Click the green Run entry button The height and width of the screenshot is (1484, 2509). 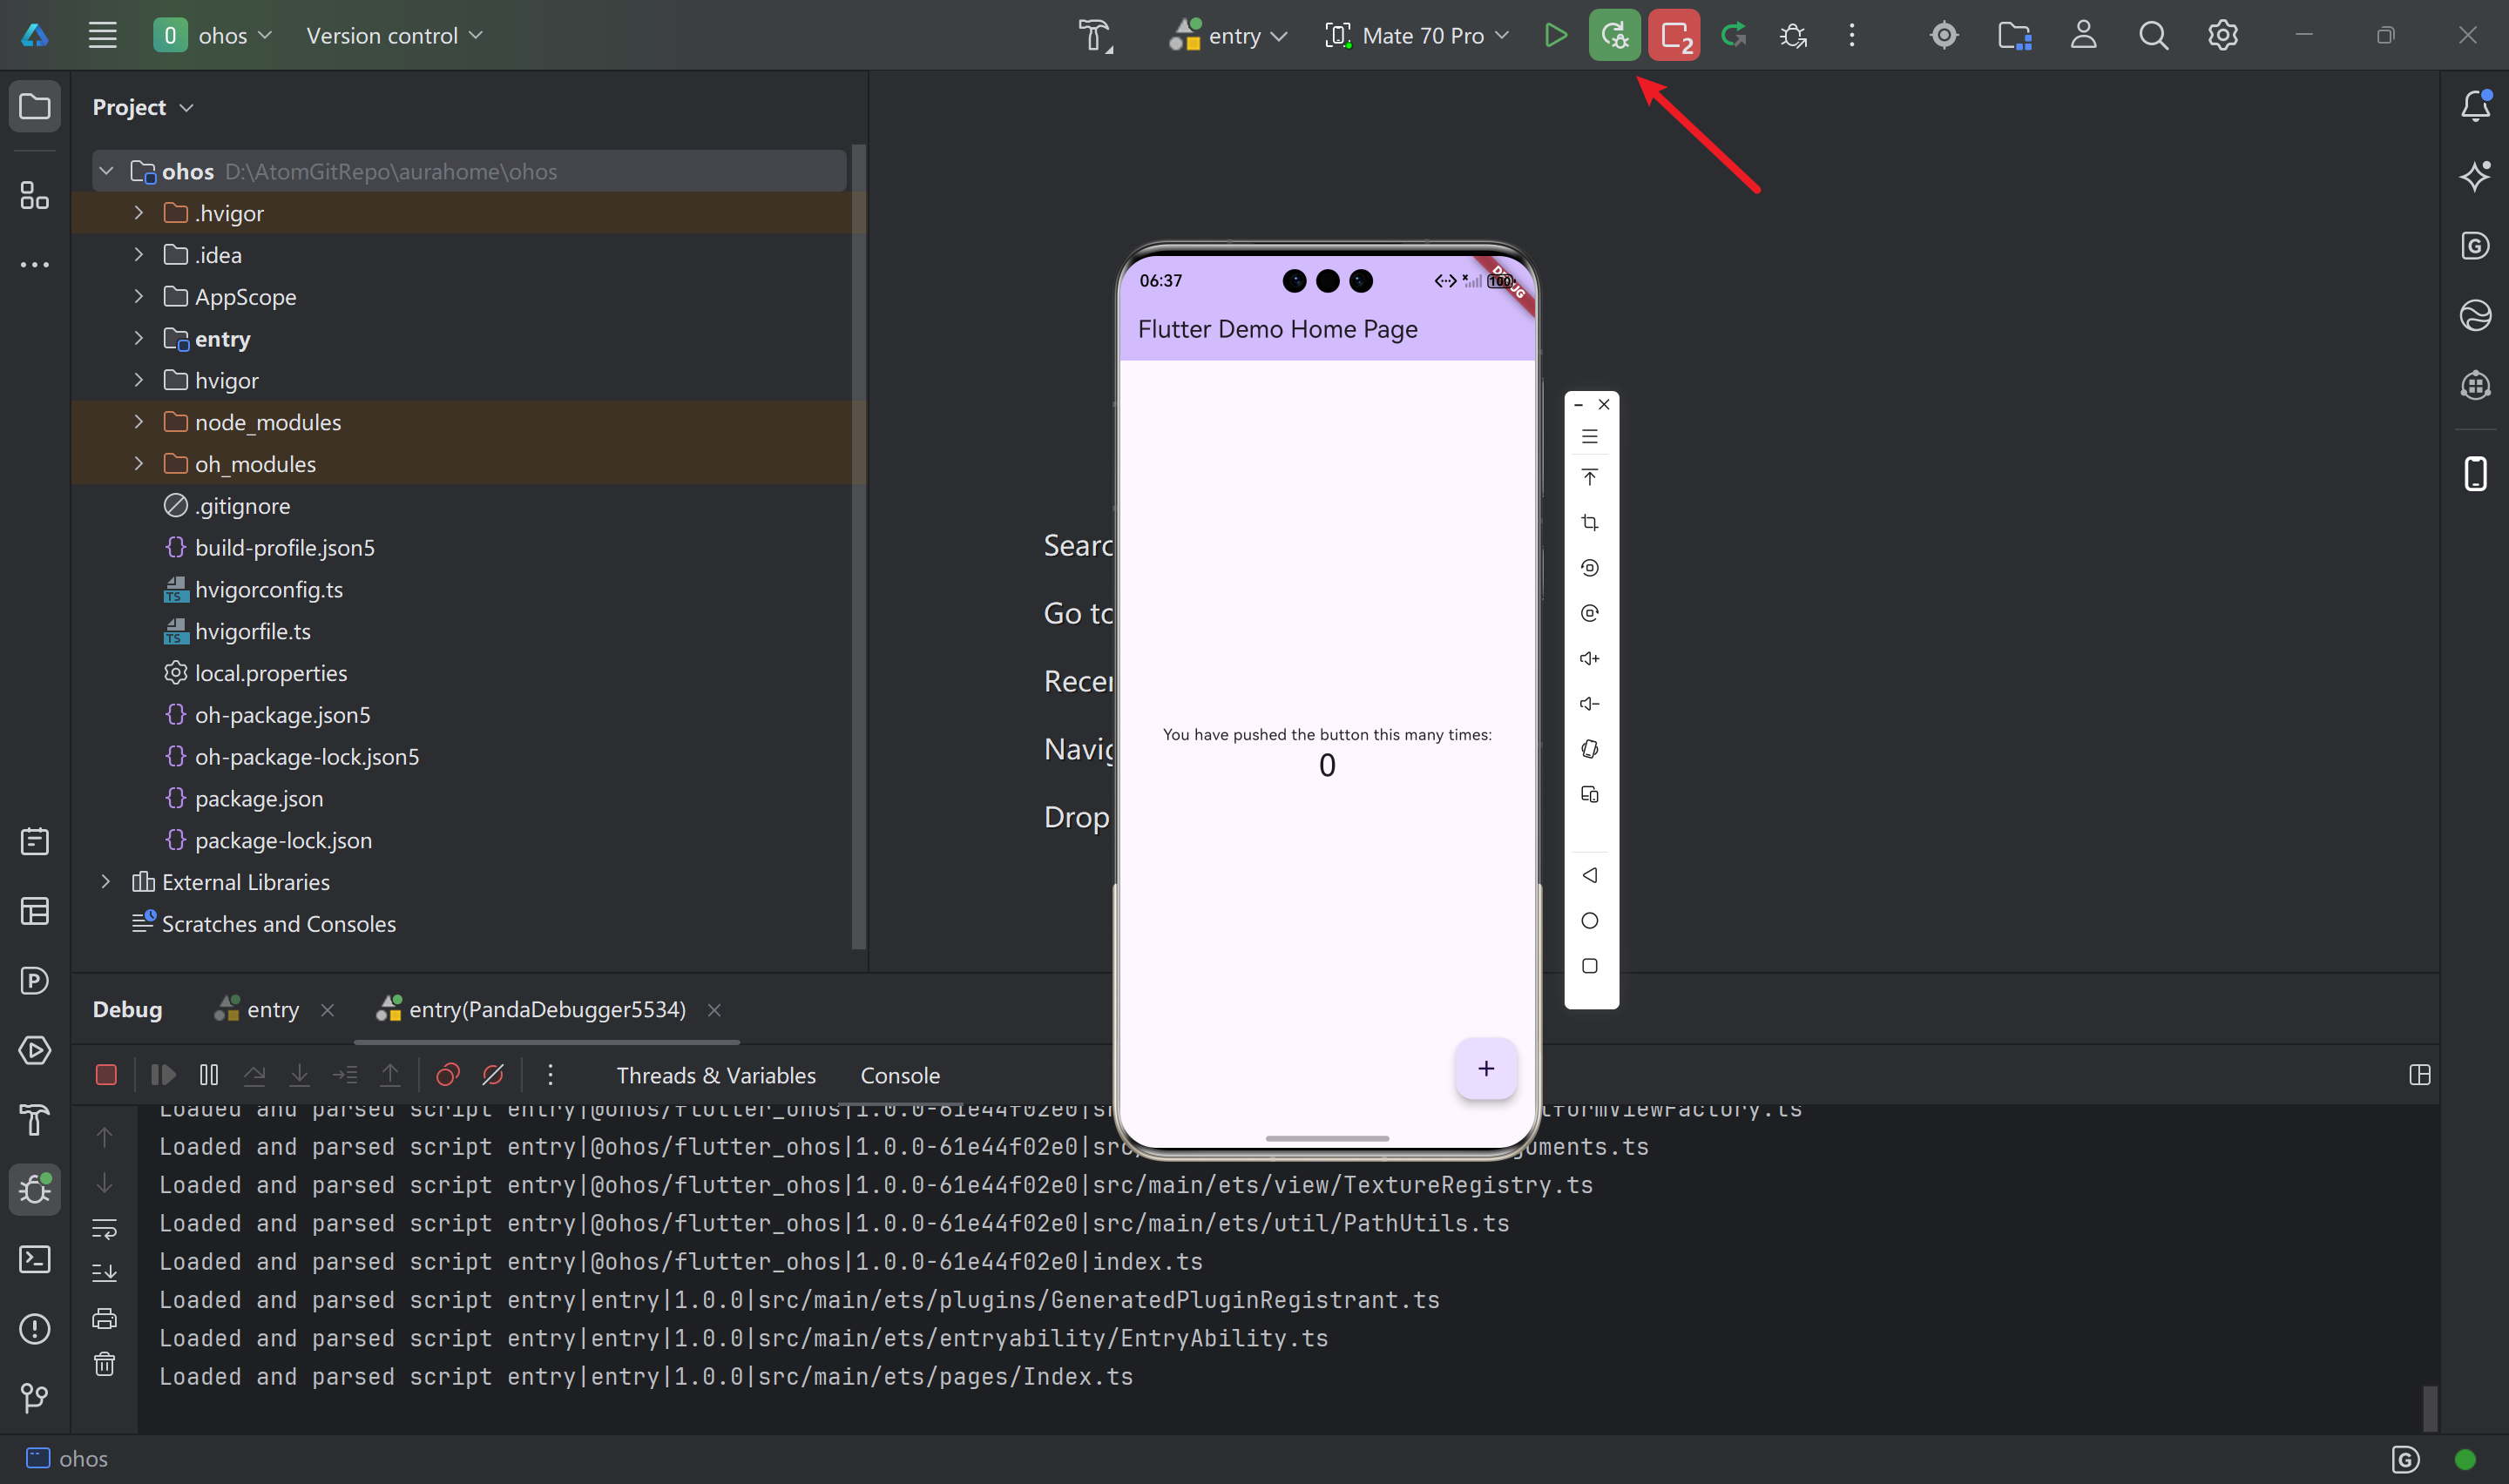1555,36
